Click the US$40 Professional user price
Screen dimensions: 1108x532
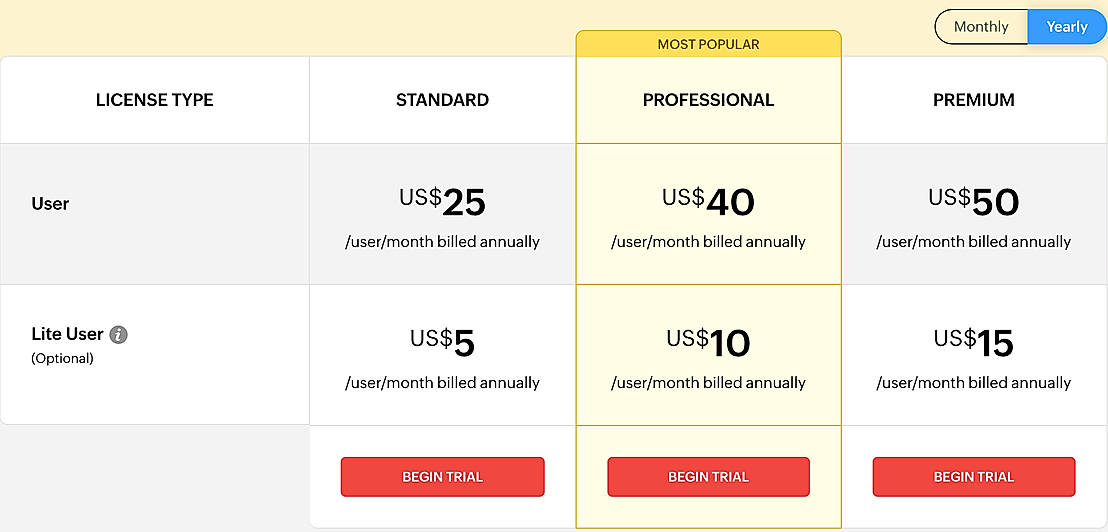click(x=708, y=202)
